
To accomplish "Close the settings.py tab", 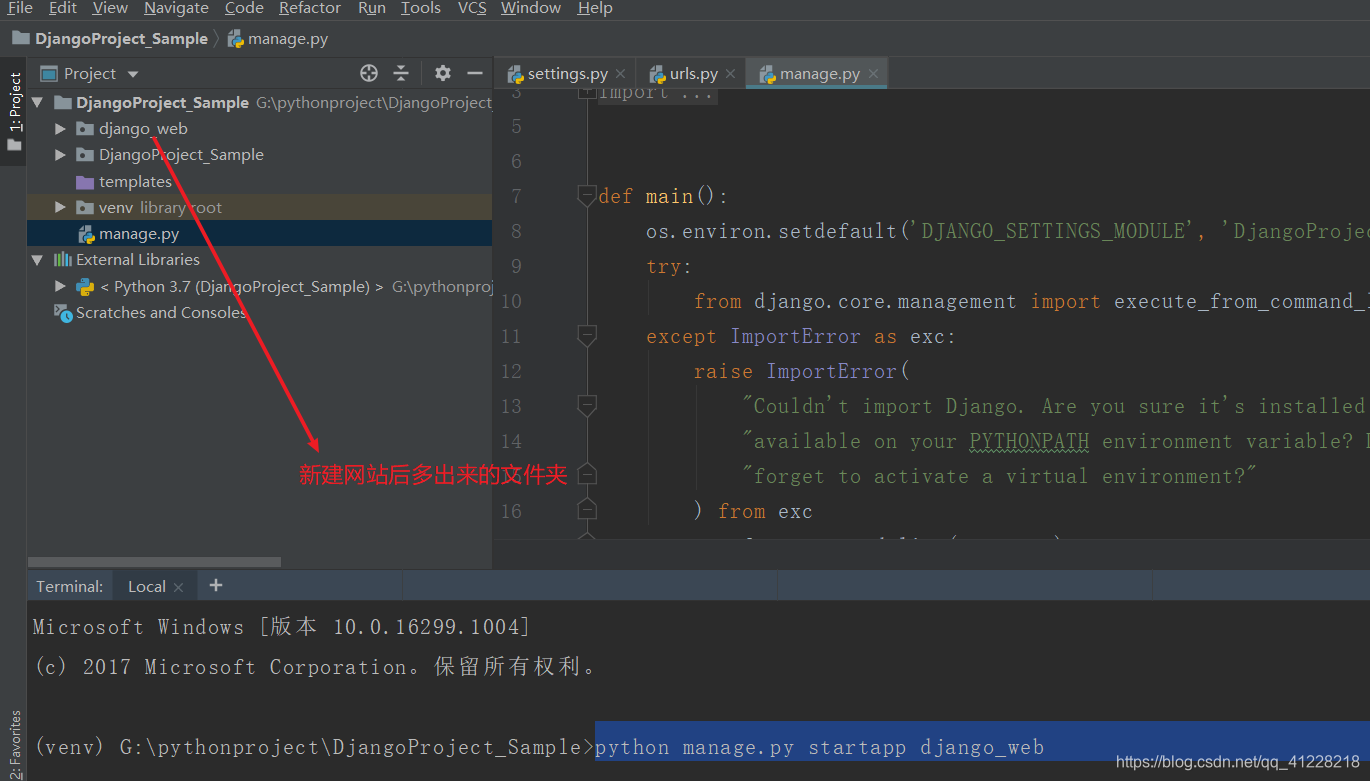I will tap(621, 74).
